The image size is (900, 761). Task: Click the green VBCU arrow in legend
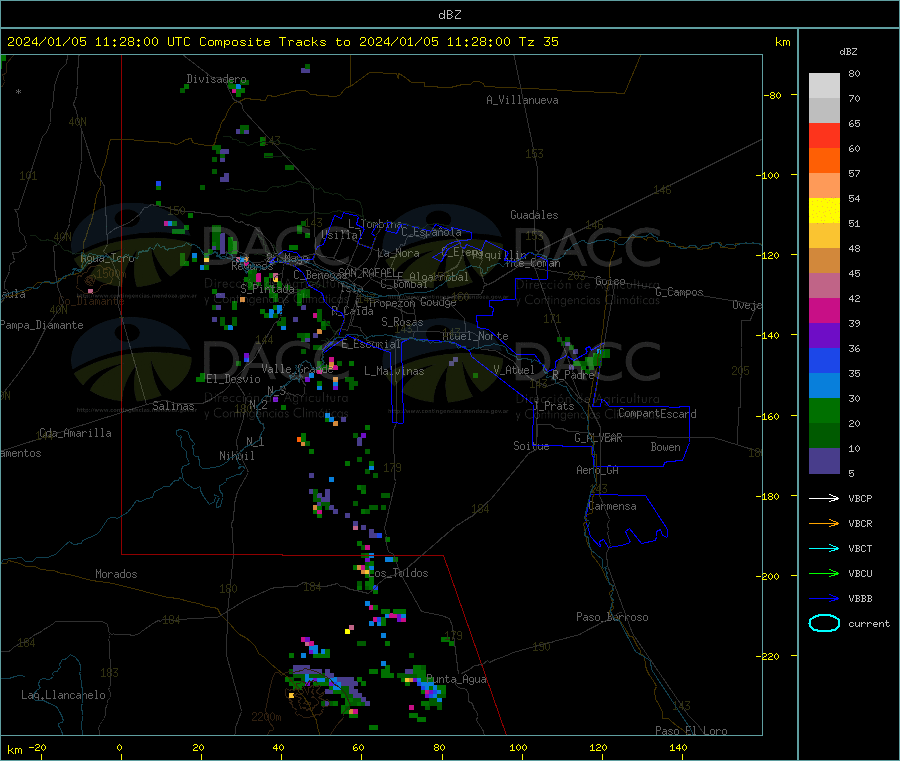coord(824,573)
